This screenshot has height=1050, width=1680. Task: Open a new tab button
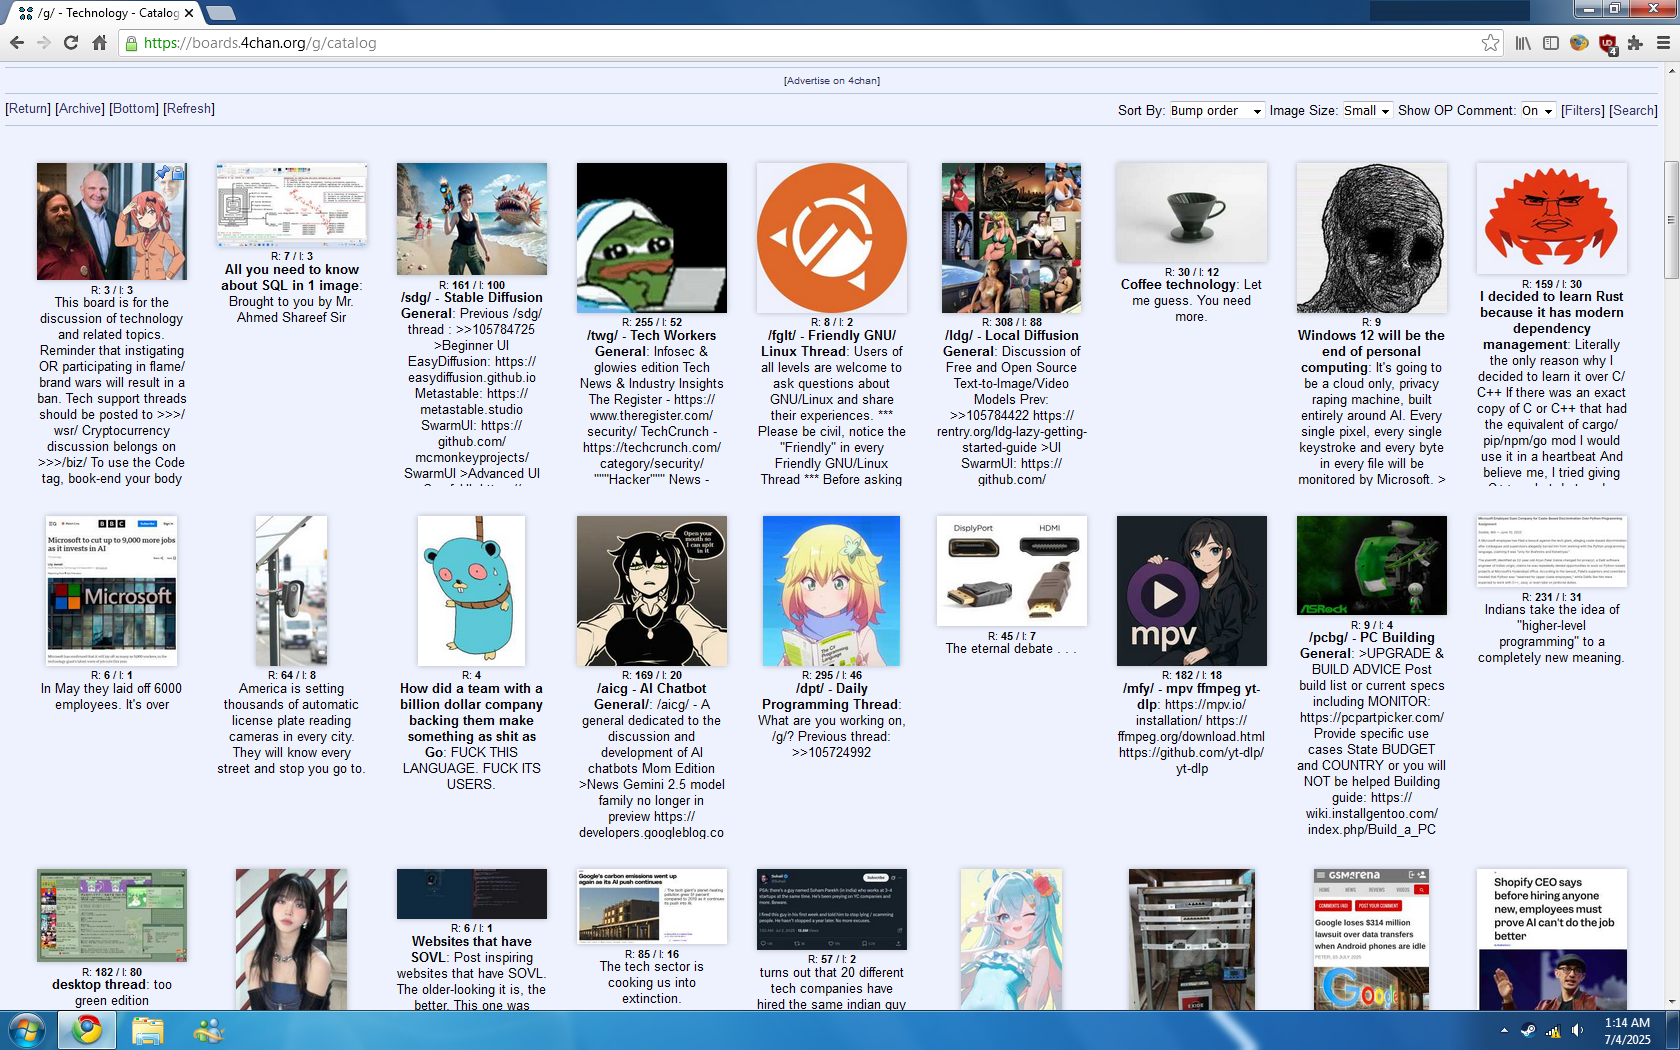click(x=220, y=13)
